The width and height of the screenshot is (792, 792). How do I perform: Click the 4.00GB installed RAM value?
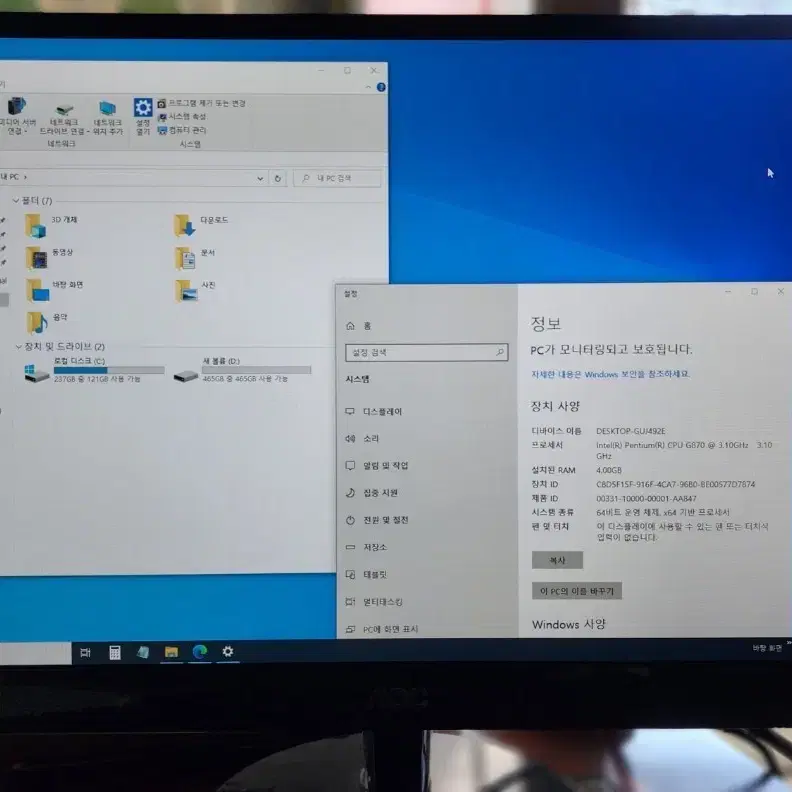609,470
